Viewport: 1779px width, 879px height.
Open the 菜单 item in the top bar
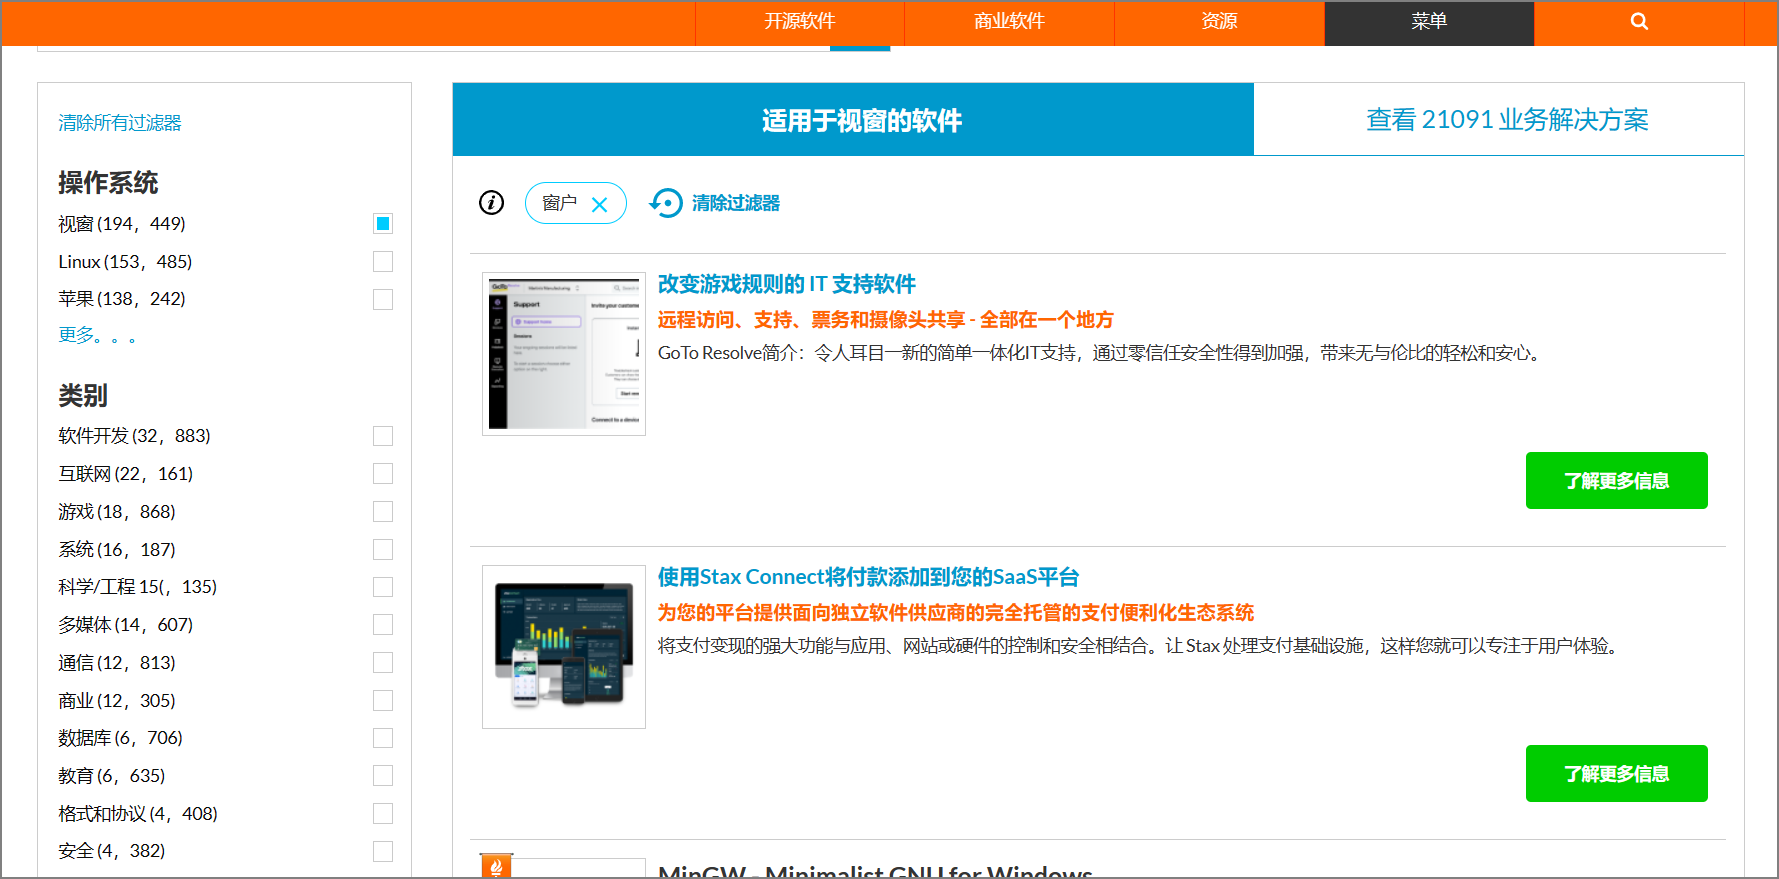(1430, 22)
